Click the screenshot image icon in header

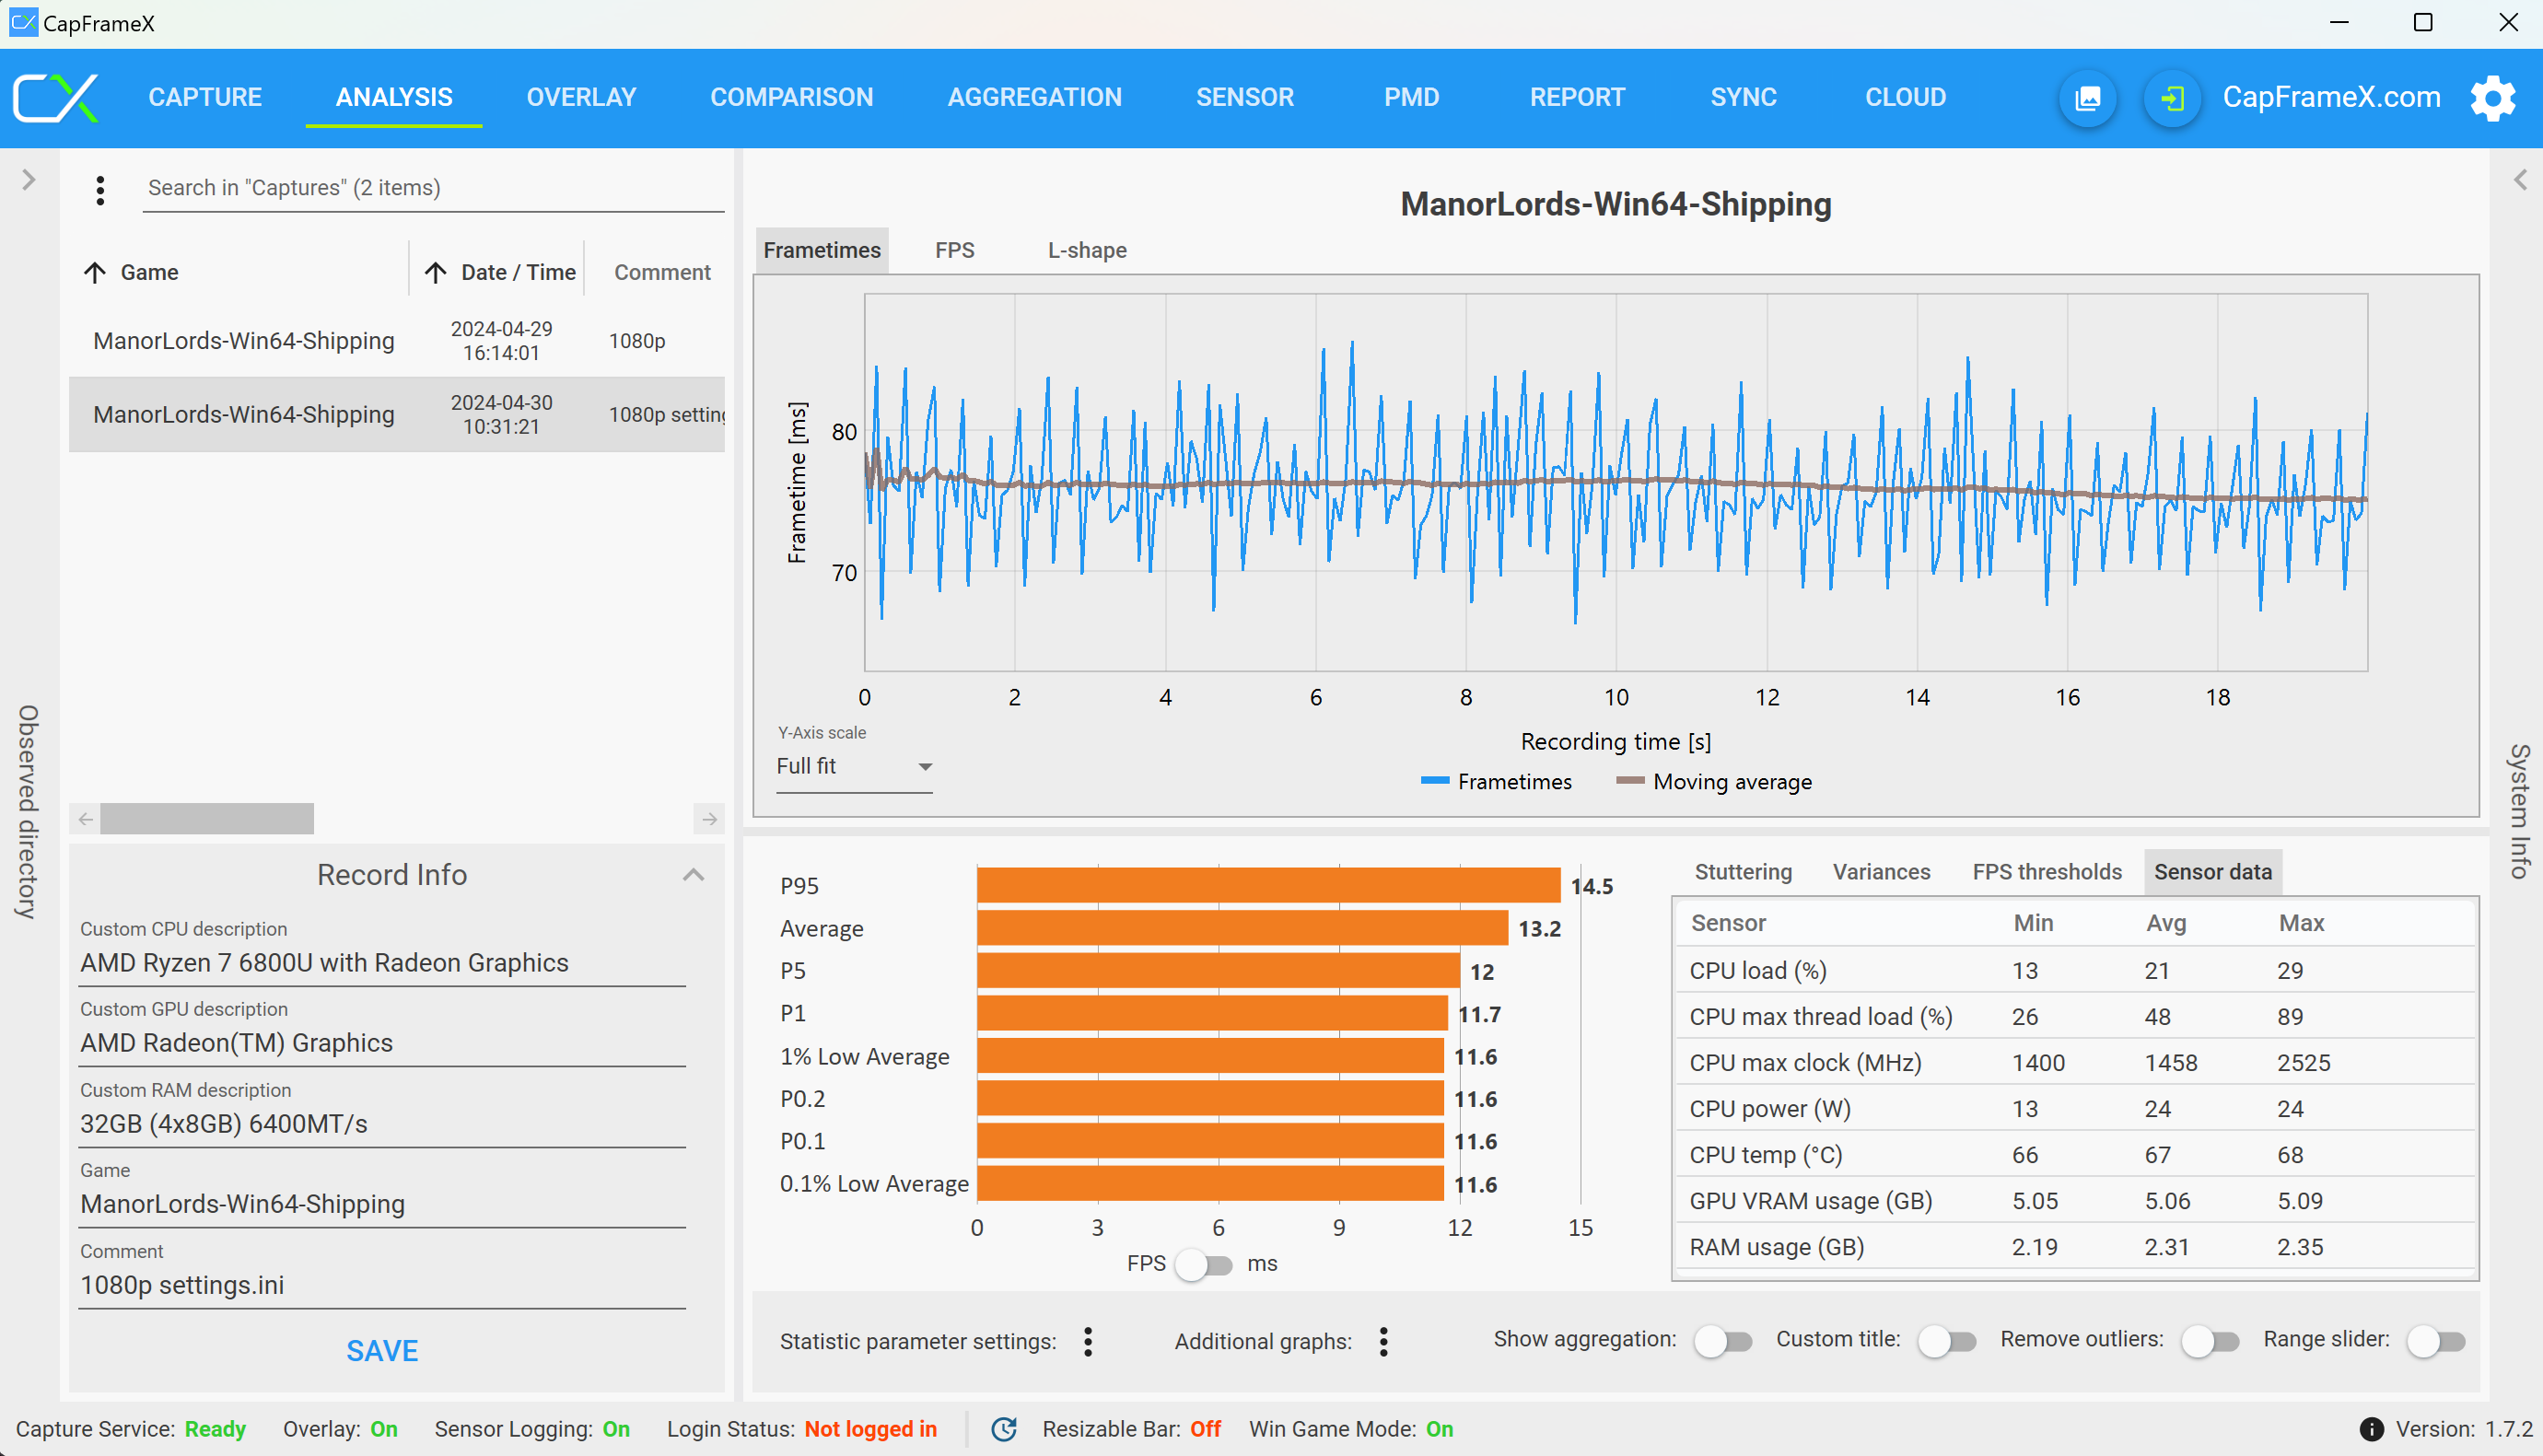tap(2087, 98)
